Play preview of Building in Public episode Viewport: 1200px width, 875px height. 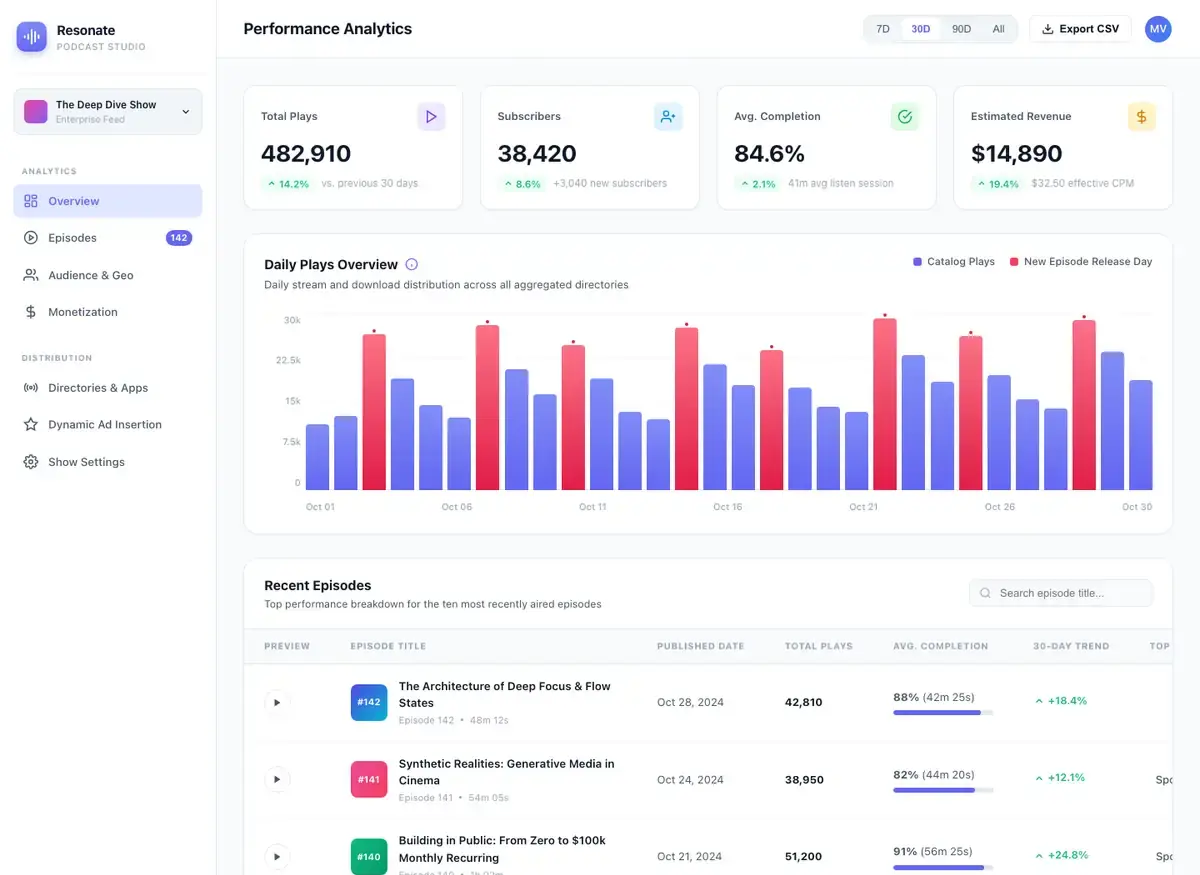(x=277, y=857)
